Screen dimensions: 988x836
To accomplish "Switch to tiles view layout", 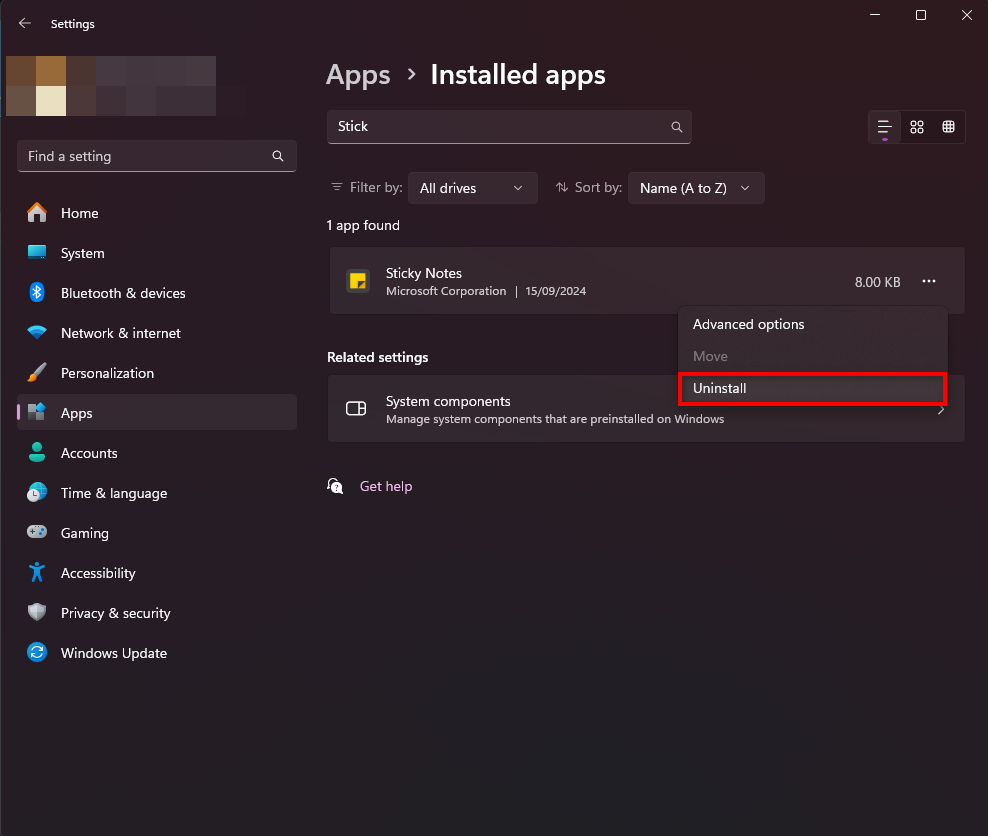I will 916,127.
